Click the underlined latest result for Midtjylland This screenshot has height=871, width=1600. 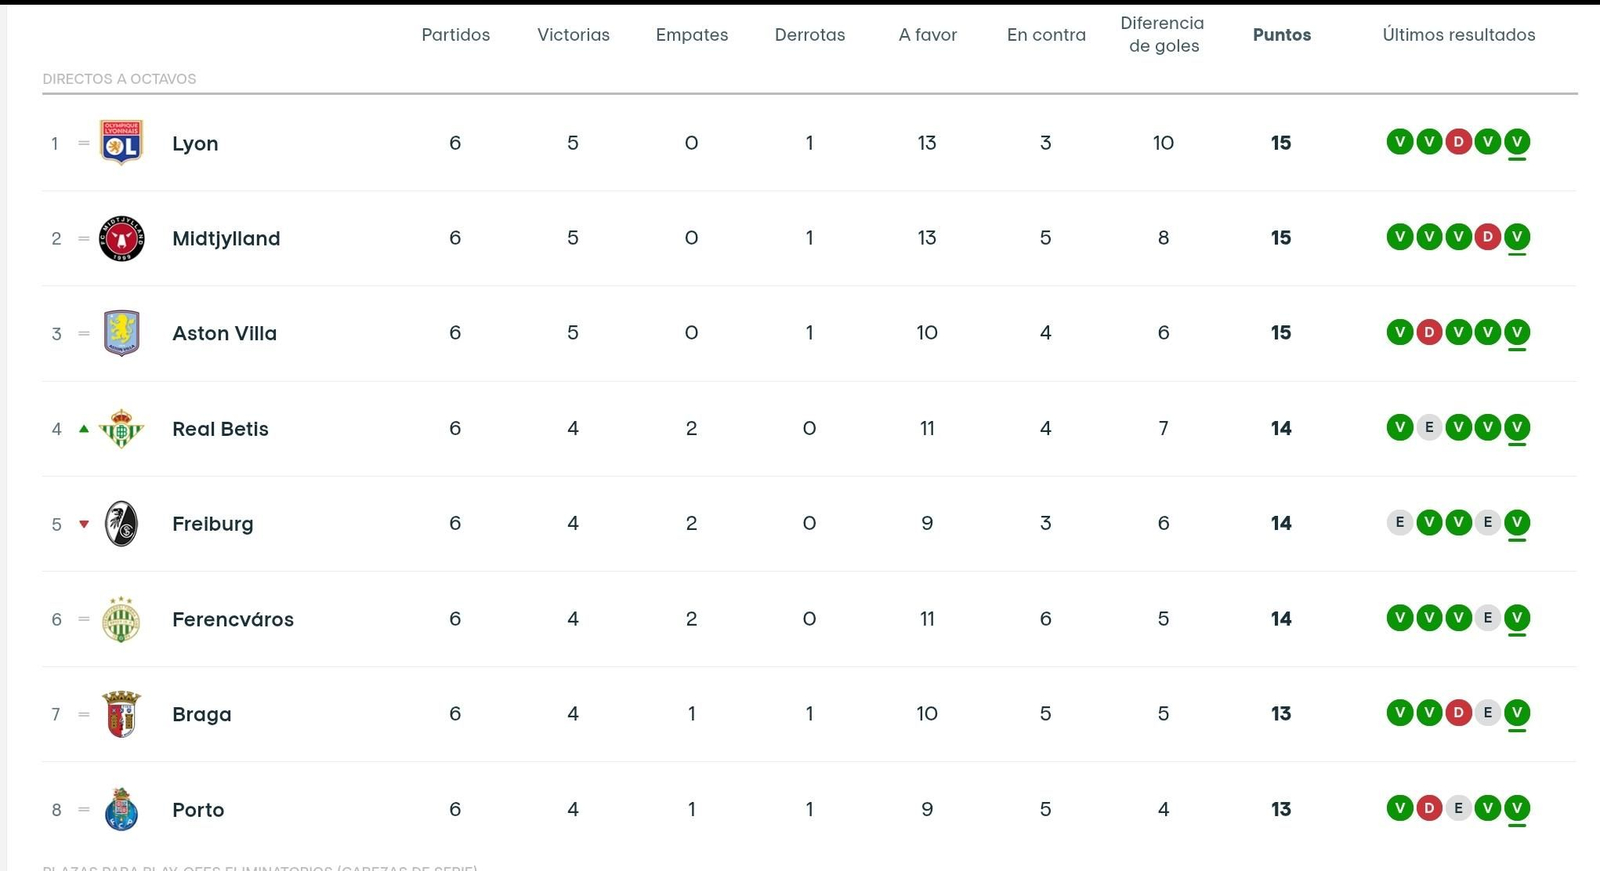pyautogui.click(x=1517, y=238)
